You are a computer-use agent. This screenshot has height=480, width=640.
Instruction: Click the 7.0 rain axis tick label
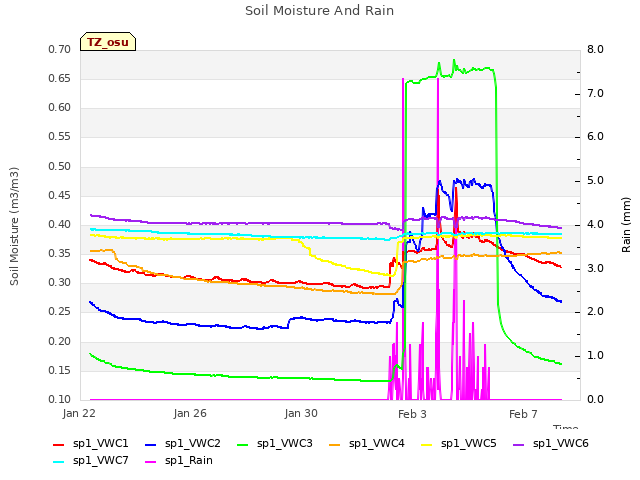click(x=595, y=93)
